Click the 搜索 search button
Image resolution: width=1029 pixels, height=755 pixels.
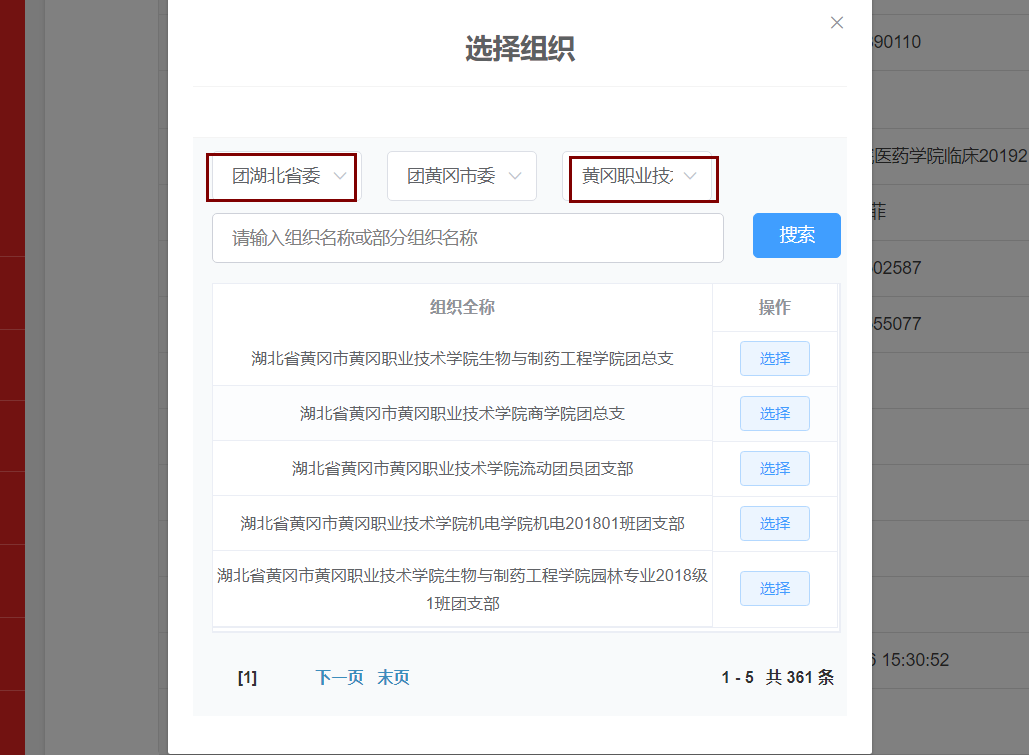coord(796,235)
